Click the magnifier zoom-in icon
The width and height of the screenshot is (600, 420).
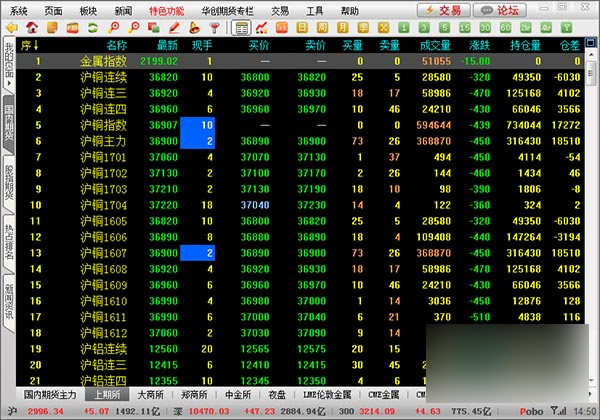point(113,28)
